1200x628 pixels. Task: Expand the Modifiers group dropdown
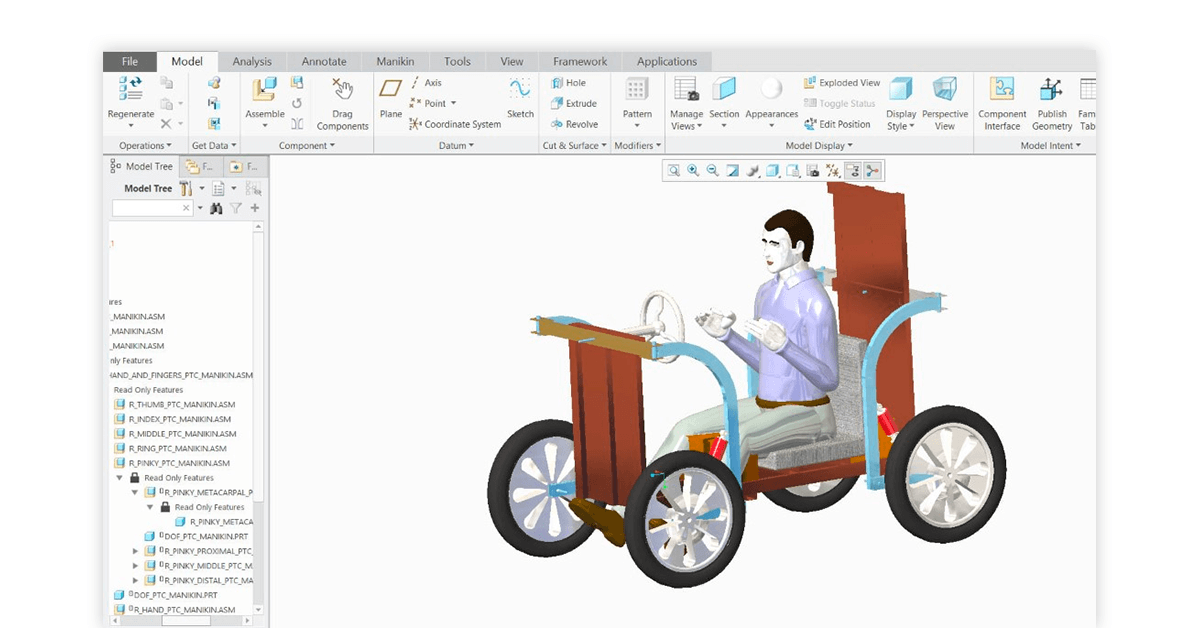pyautogui.click(x=637, y=145)
